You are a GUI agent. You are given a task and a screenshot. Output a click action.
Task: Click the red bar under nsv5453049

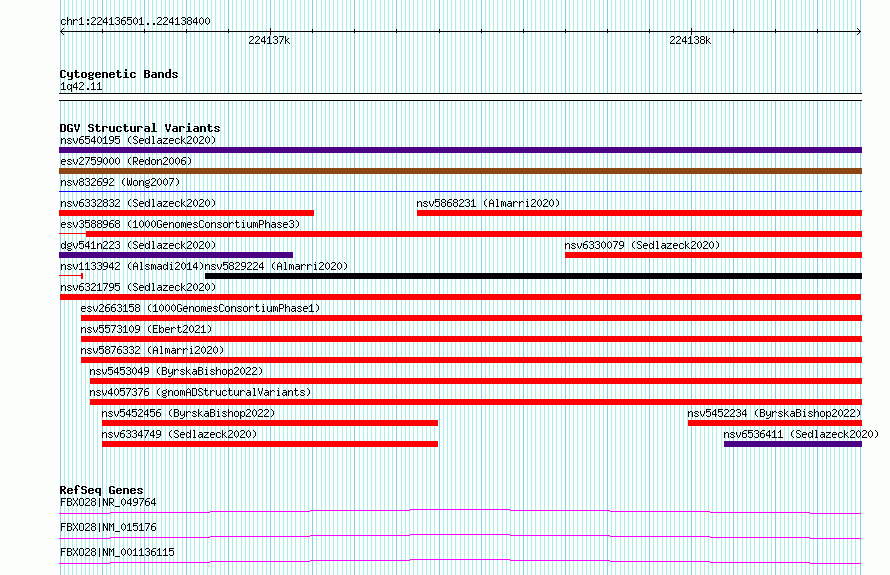(476, 381)
